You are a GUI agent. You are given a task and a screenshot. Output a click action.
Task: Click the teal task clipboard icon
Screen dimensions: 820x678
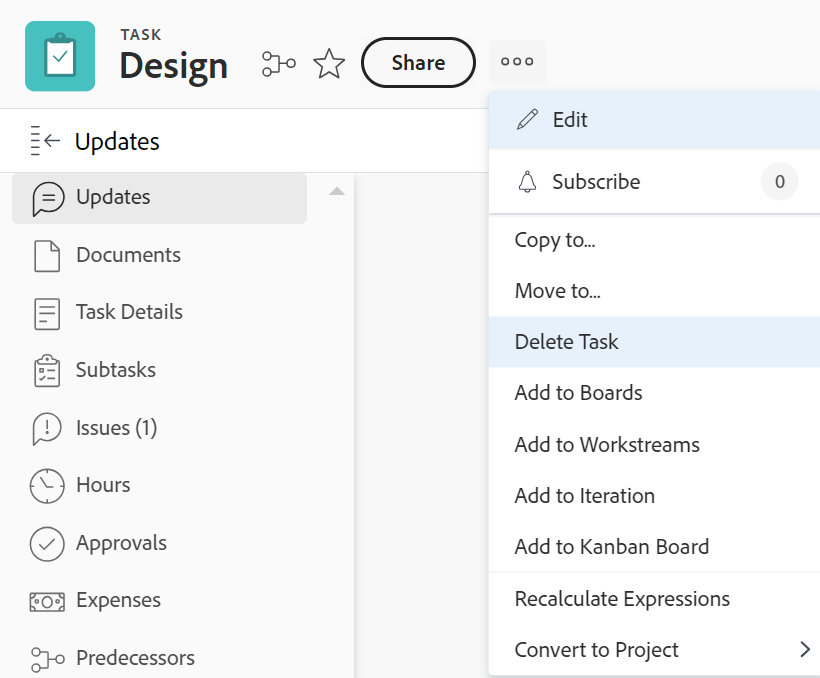pos(60,56)
